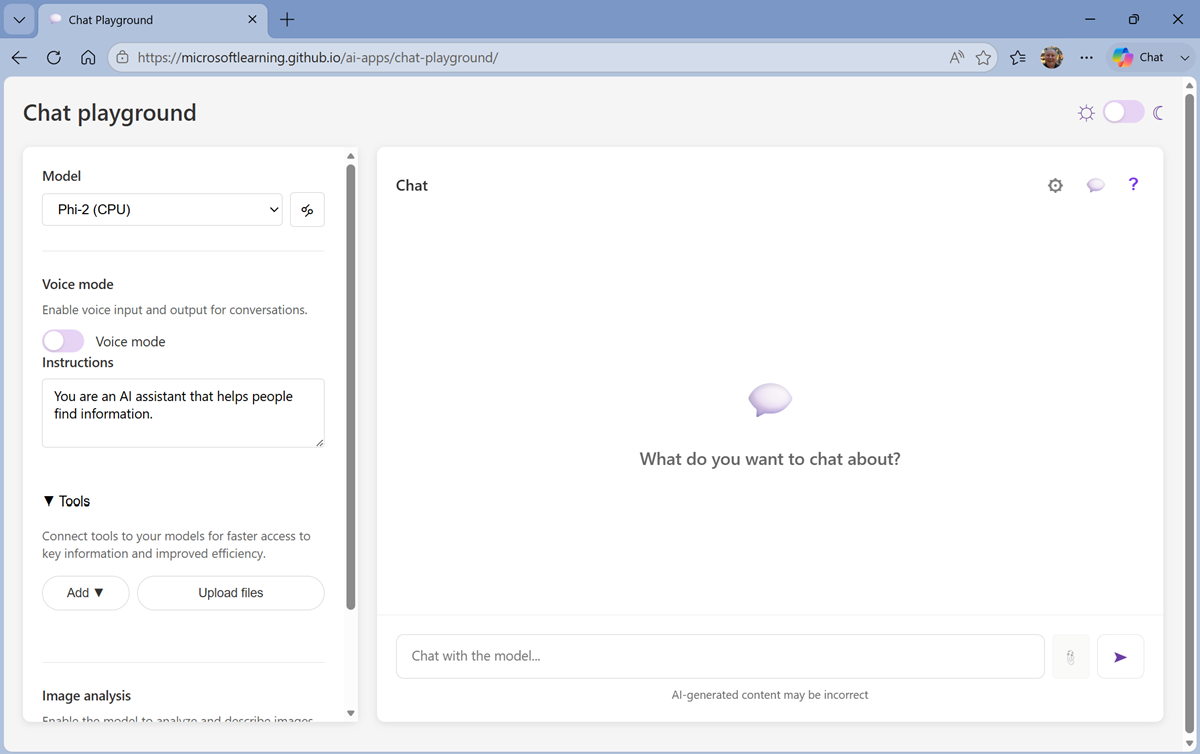Viewport: 1200px width, 754px height.
Task: Click the Chat playground page title
Action: pyautogui.click(x=110, y=113)
